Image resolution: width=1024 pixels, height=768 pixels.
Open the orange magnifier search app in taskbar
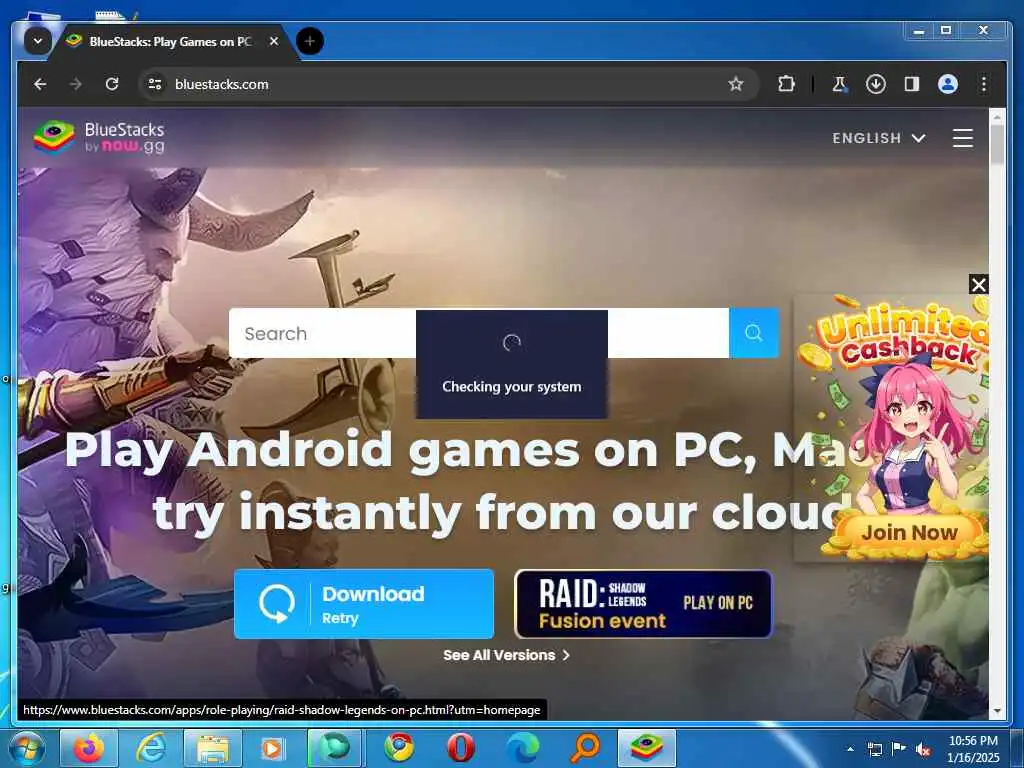click(x=584, y=748)
